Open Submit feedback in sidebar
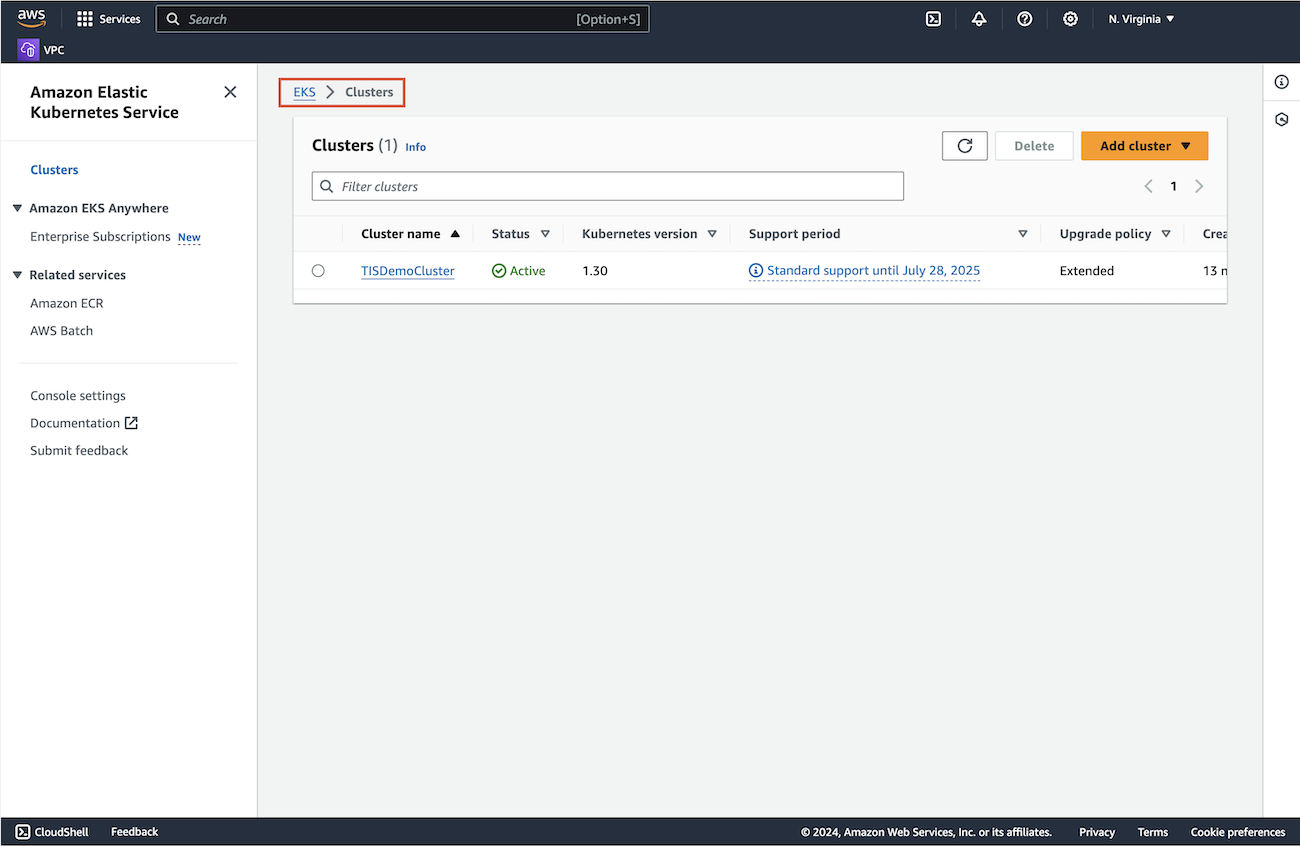 pyautogui.click(x=79, y=451)
